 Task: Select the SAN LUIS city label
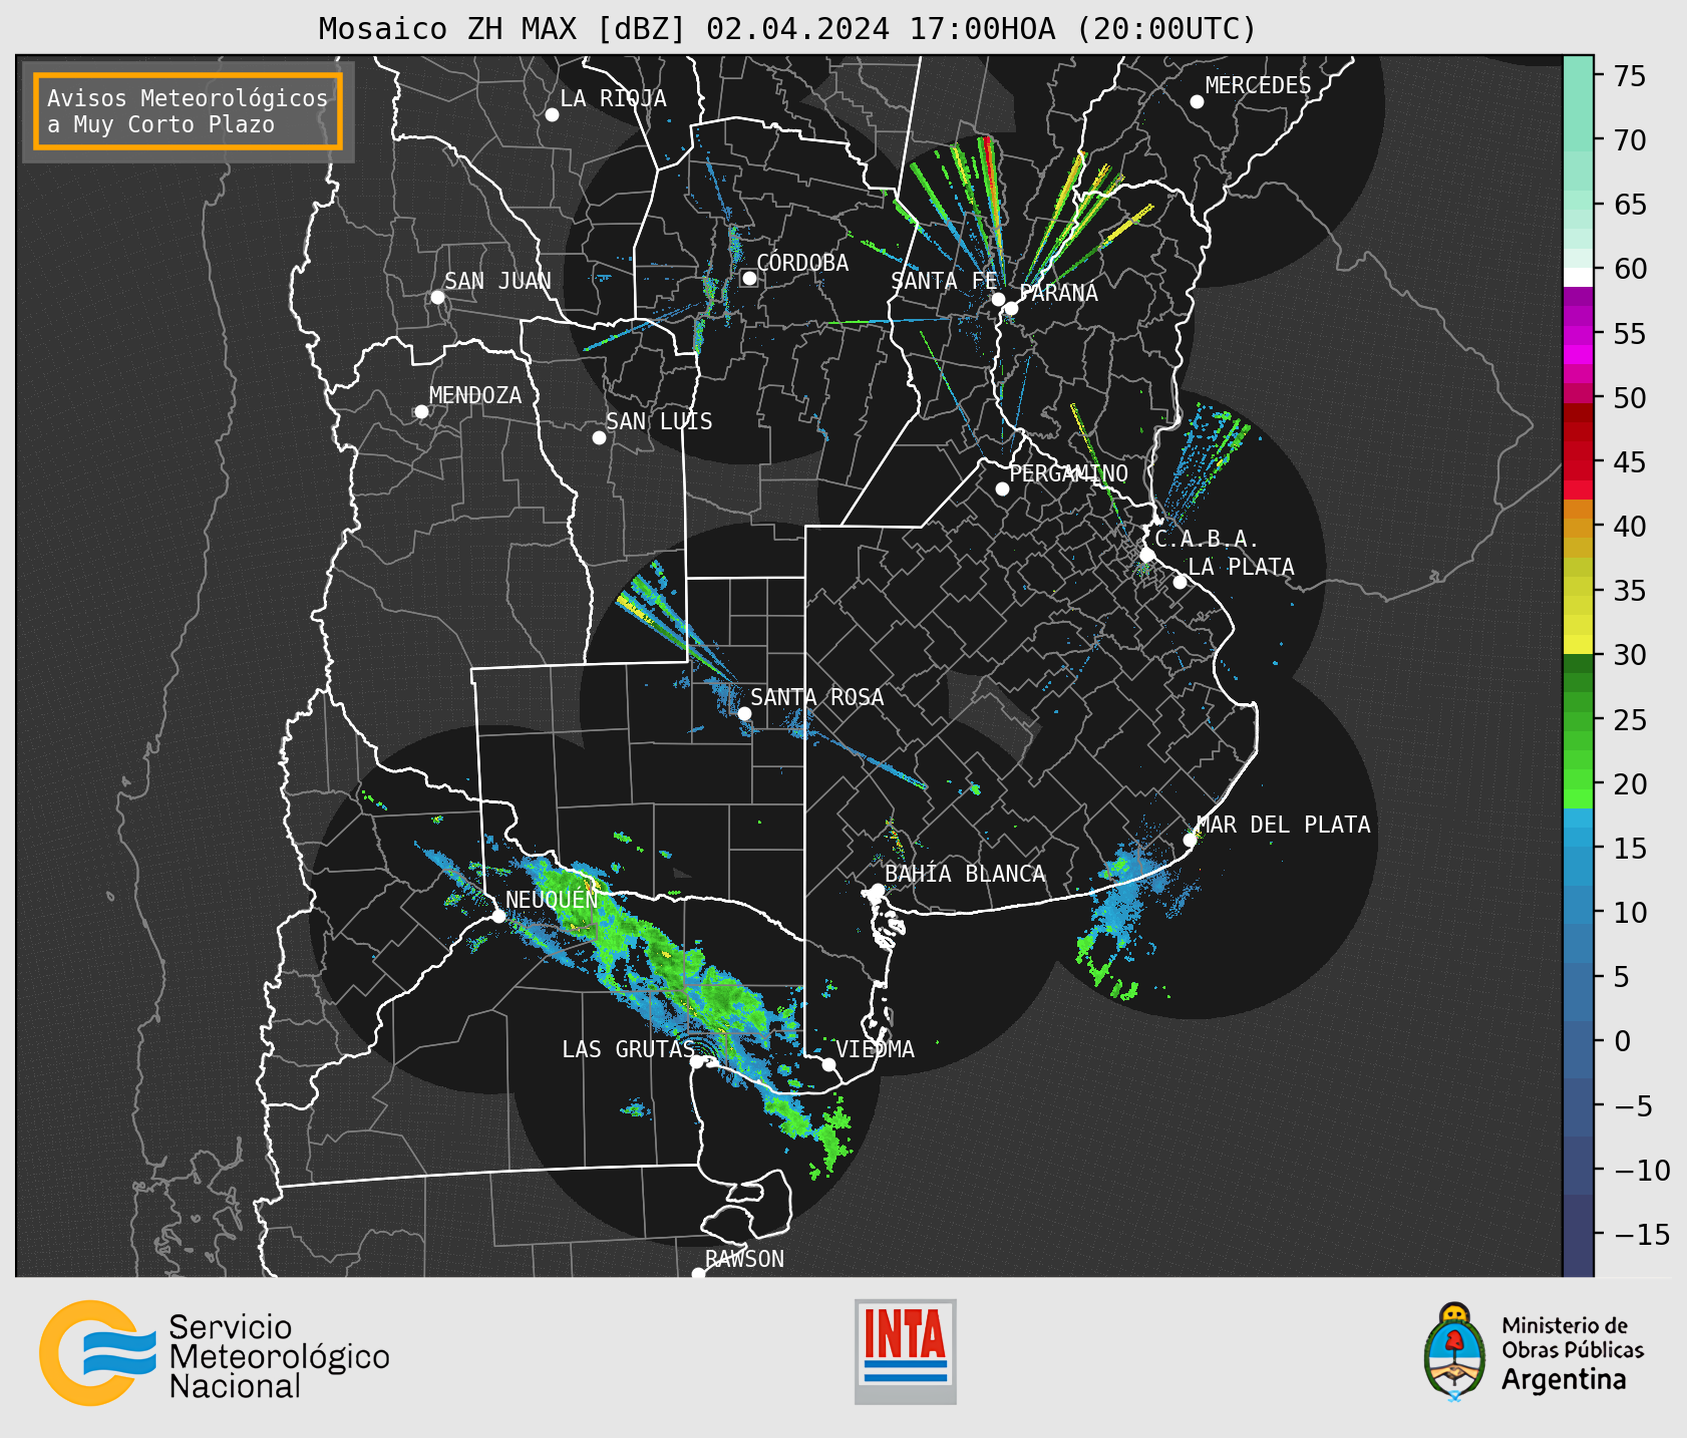pyautogui.click(x=659, y=422)
